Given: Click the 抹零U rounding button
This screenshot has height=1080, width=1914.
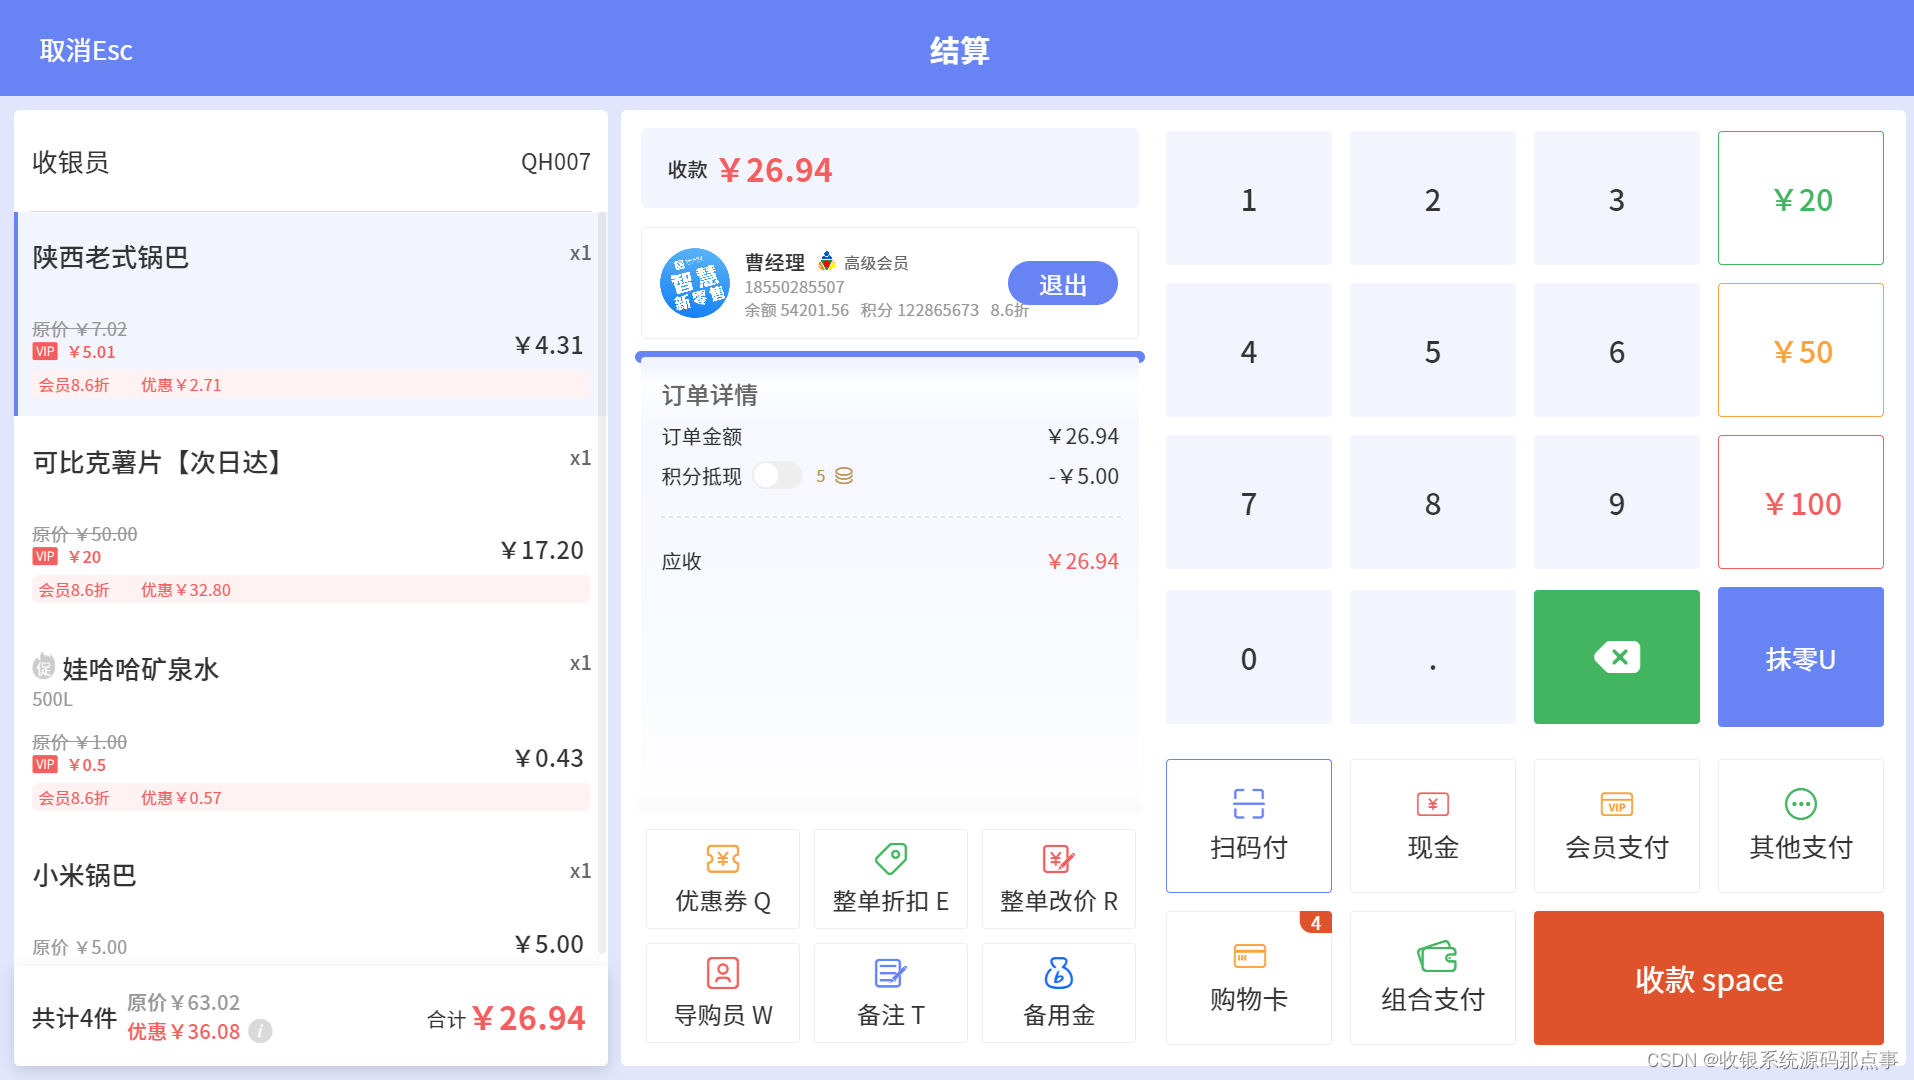Looking at the screenshot, I should (x=1799, y=657).
